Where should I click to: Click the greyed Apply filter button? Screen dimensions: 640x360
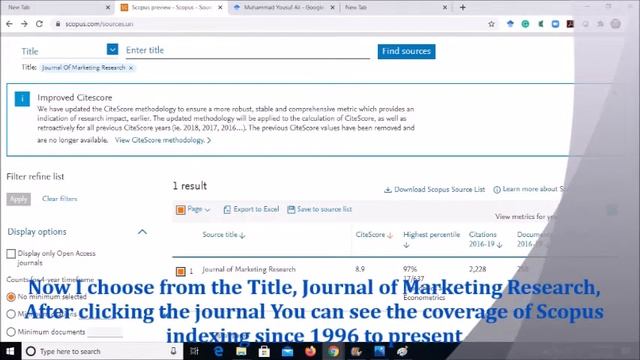[19, 199]
